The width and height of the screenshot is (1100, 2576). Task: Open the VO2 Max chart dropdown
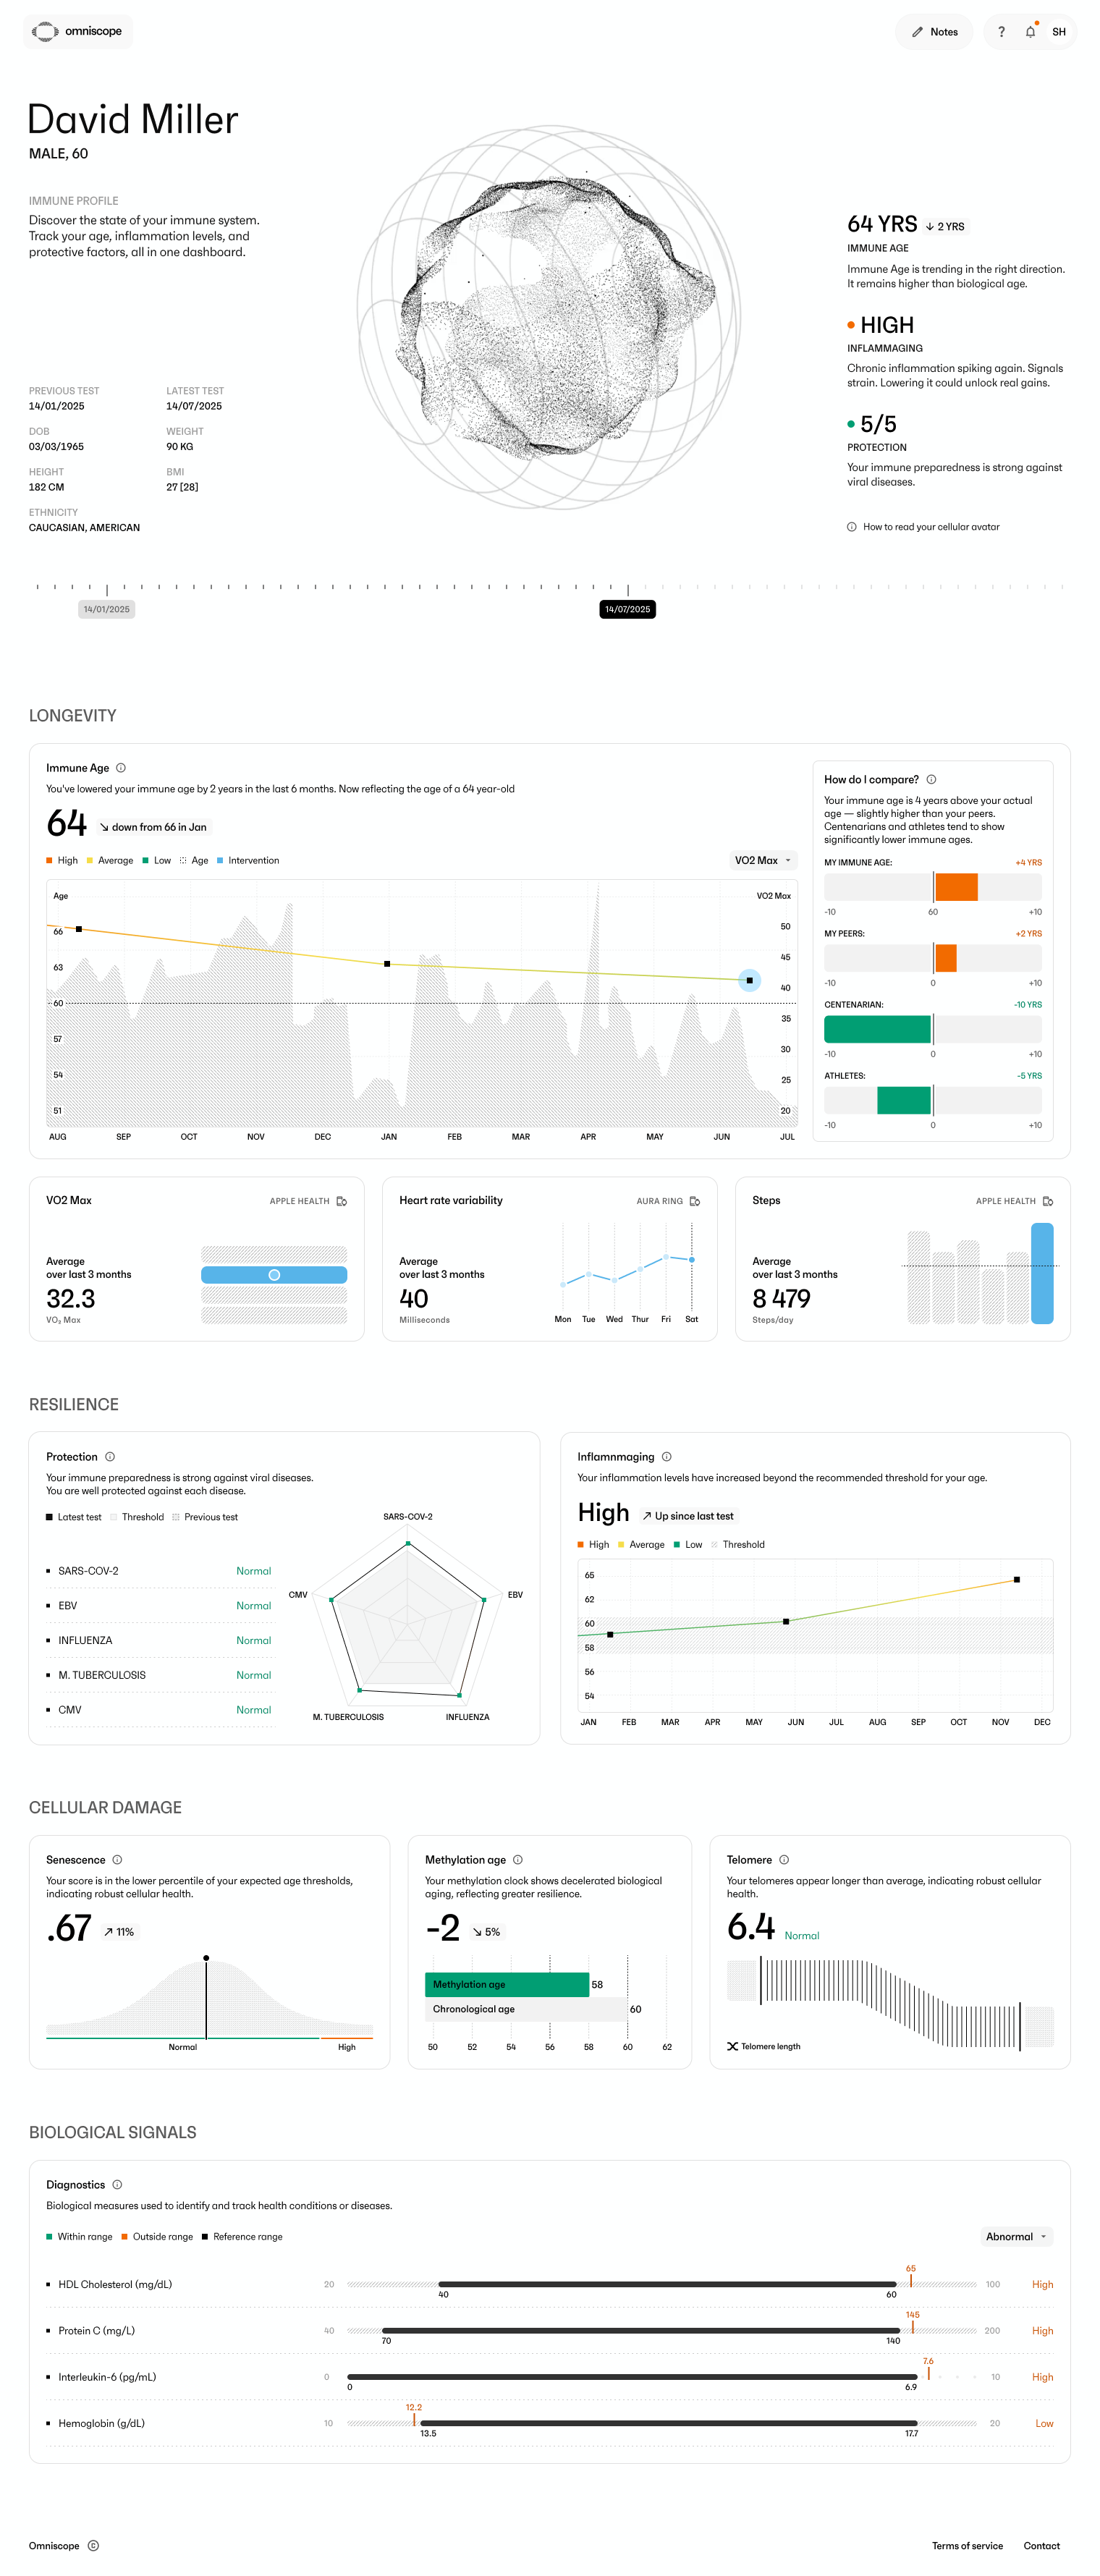click(763, 860)
